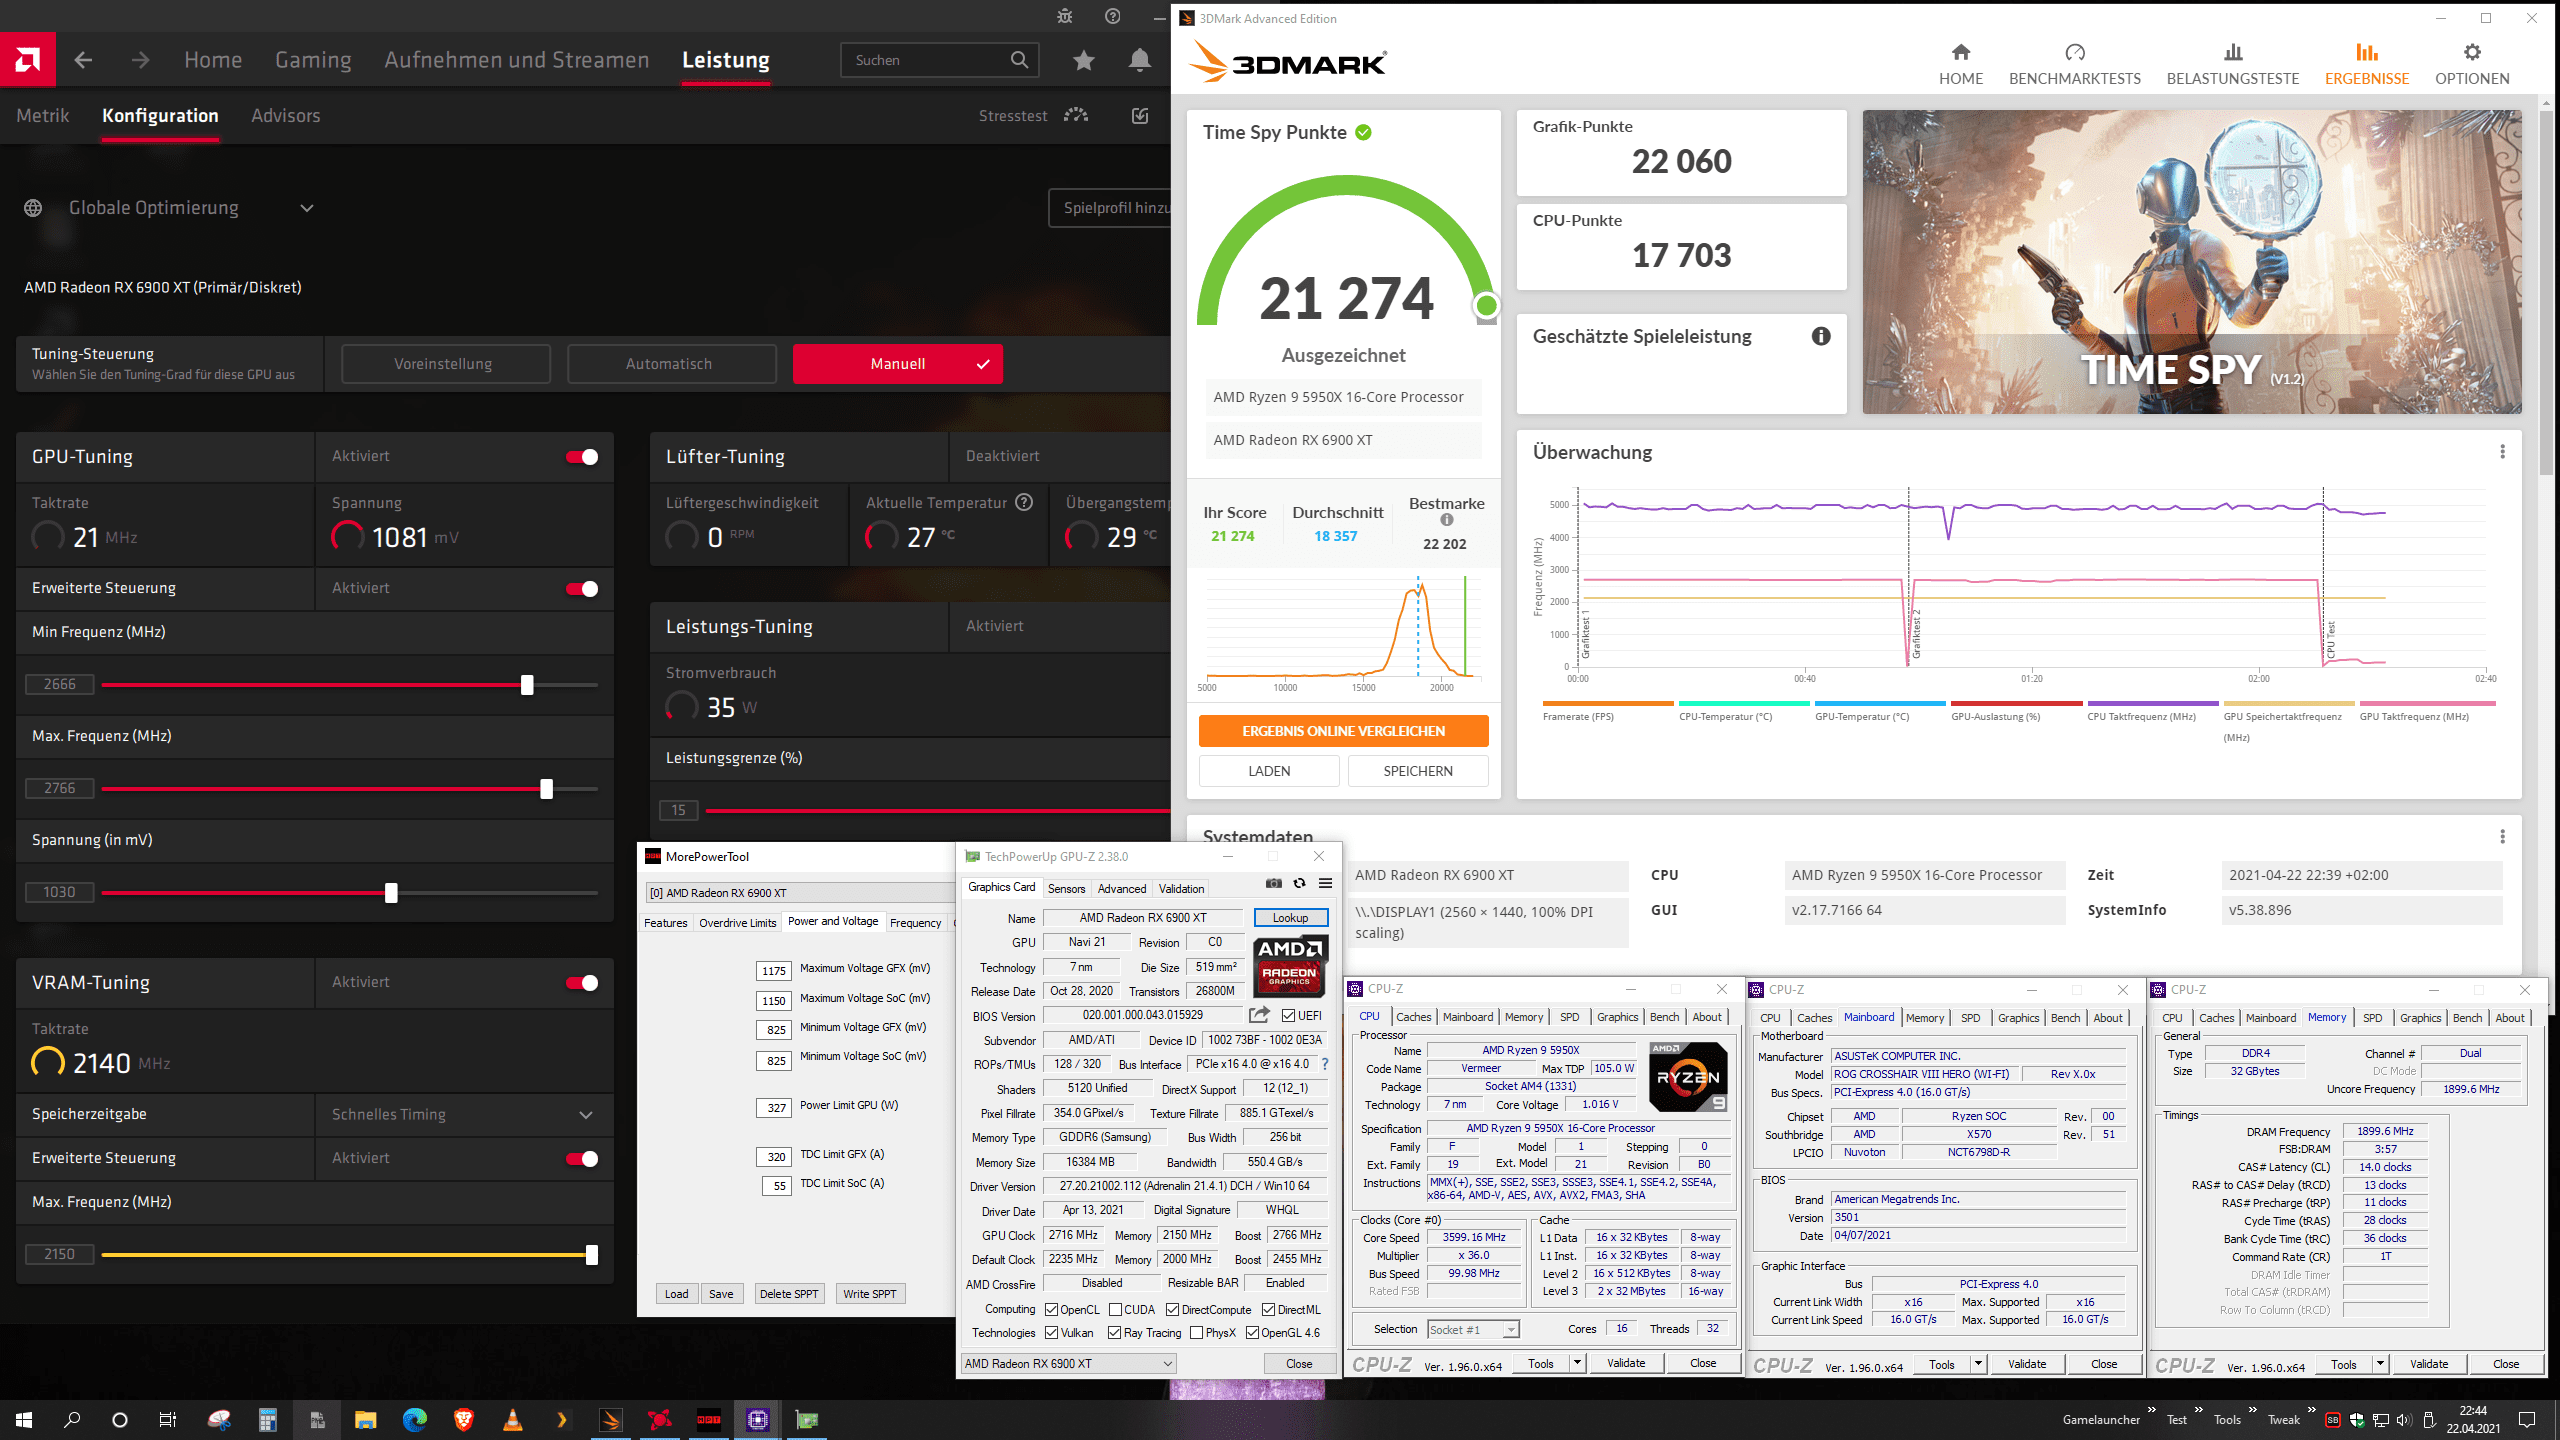2560x1440 pixels.
Task: Open the Socket #1 selection dropdown in CPU-Z
Action: coord(1473,1329)
